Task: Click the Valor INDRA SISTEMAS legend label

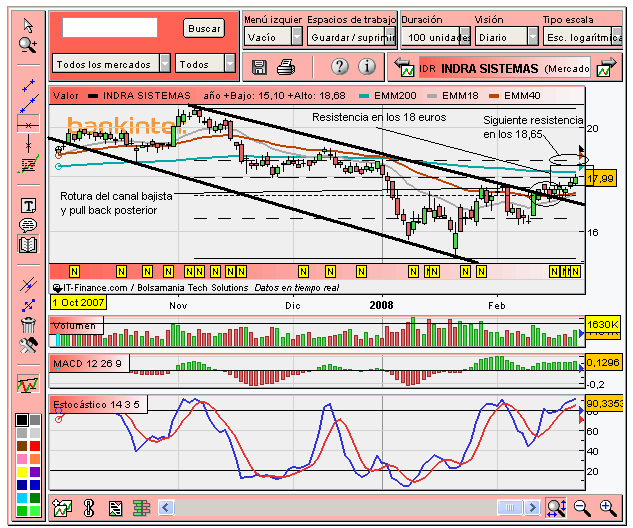Action: (121, 96)
